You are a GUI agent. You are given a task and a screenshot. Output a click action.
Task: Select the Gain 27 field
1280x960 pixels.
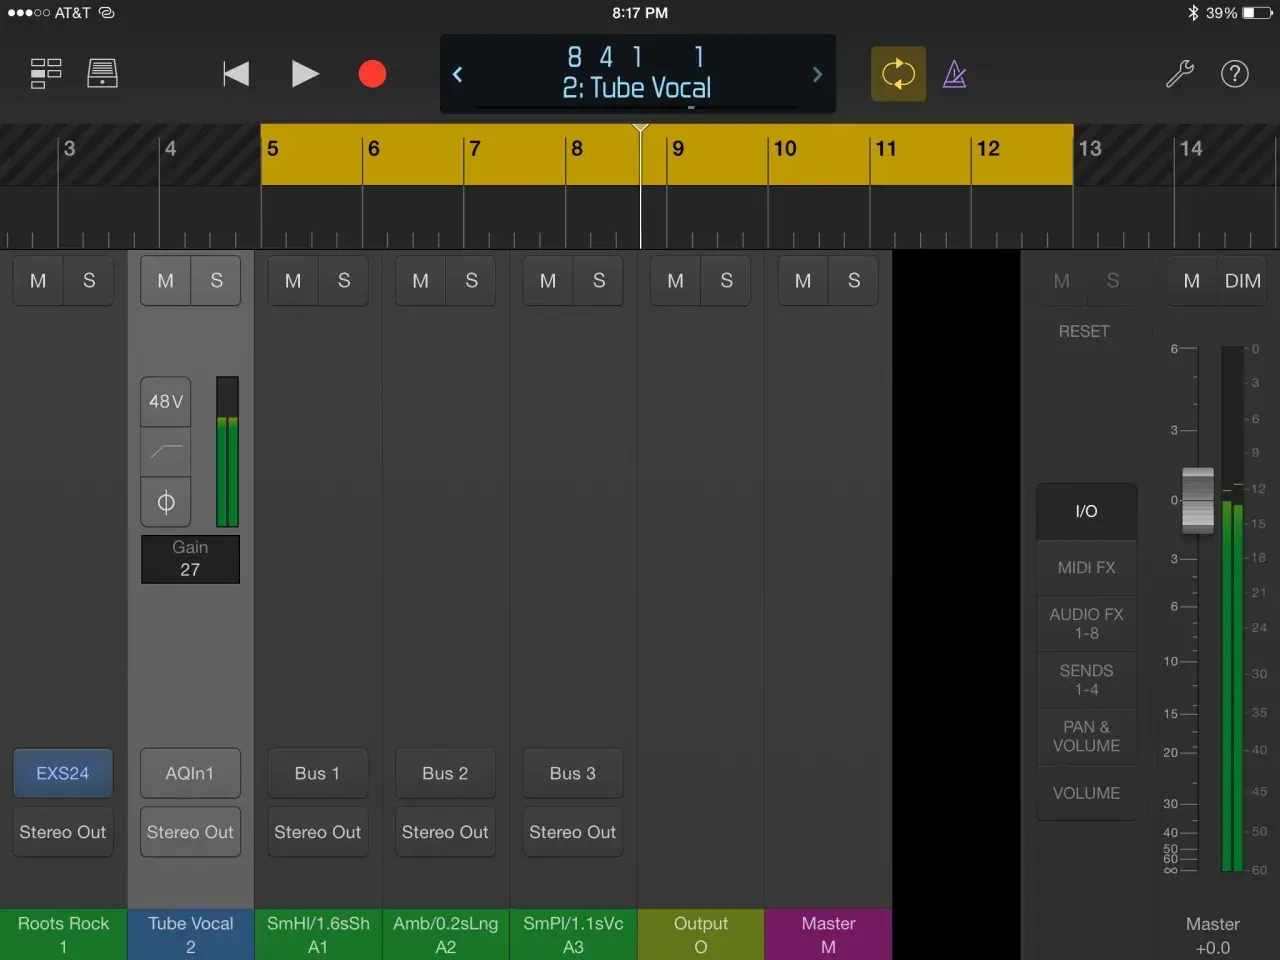pos(190,559)
